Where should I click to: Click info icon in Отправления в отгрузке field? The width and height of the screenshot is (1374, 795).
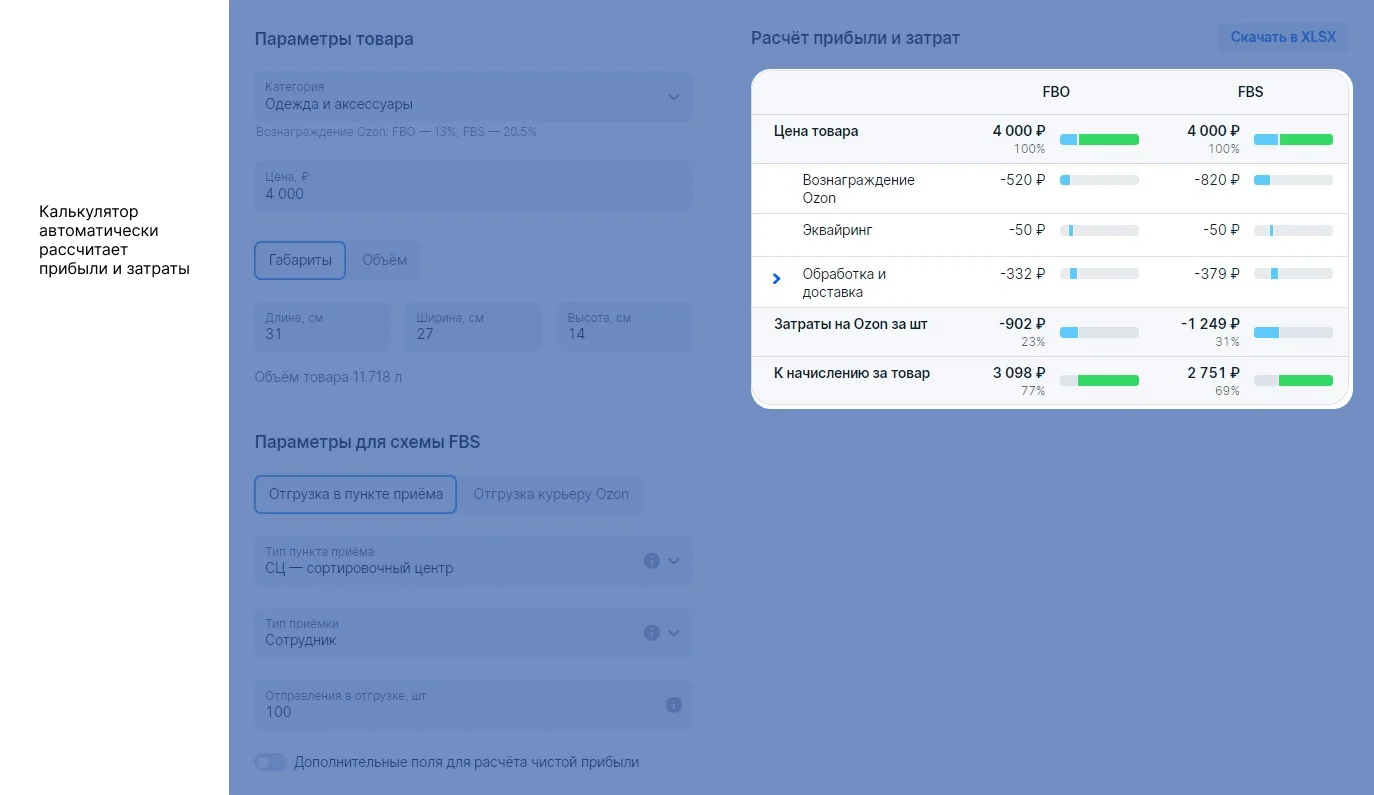coord(674,705)
